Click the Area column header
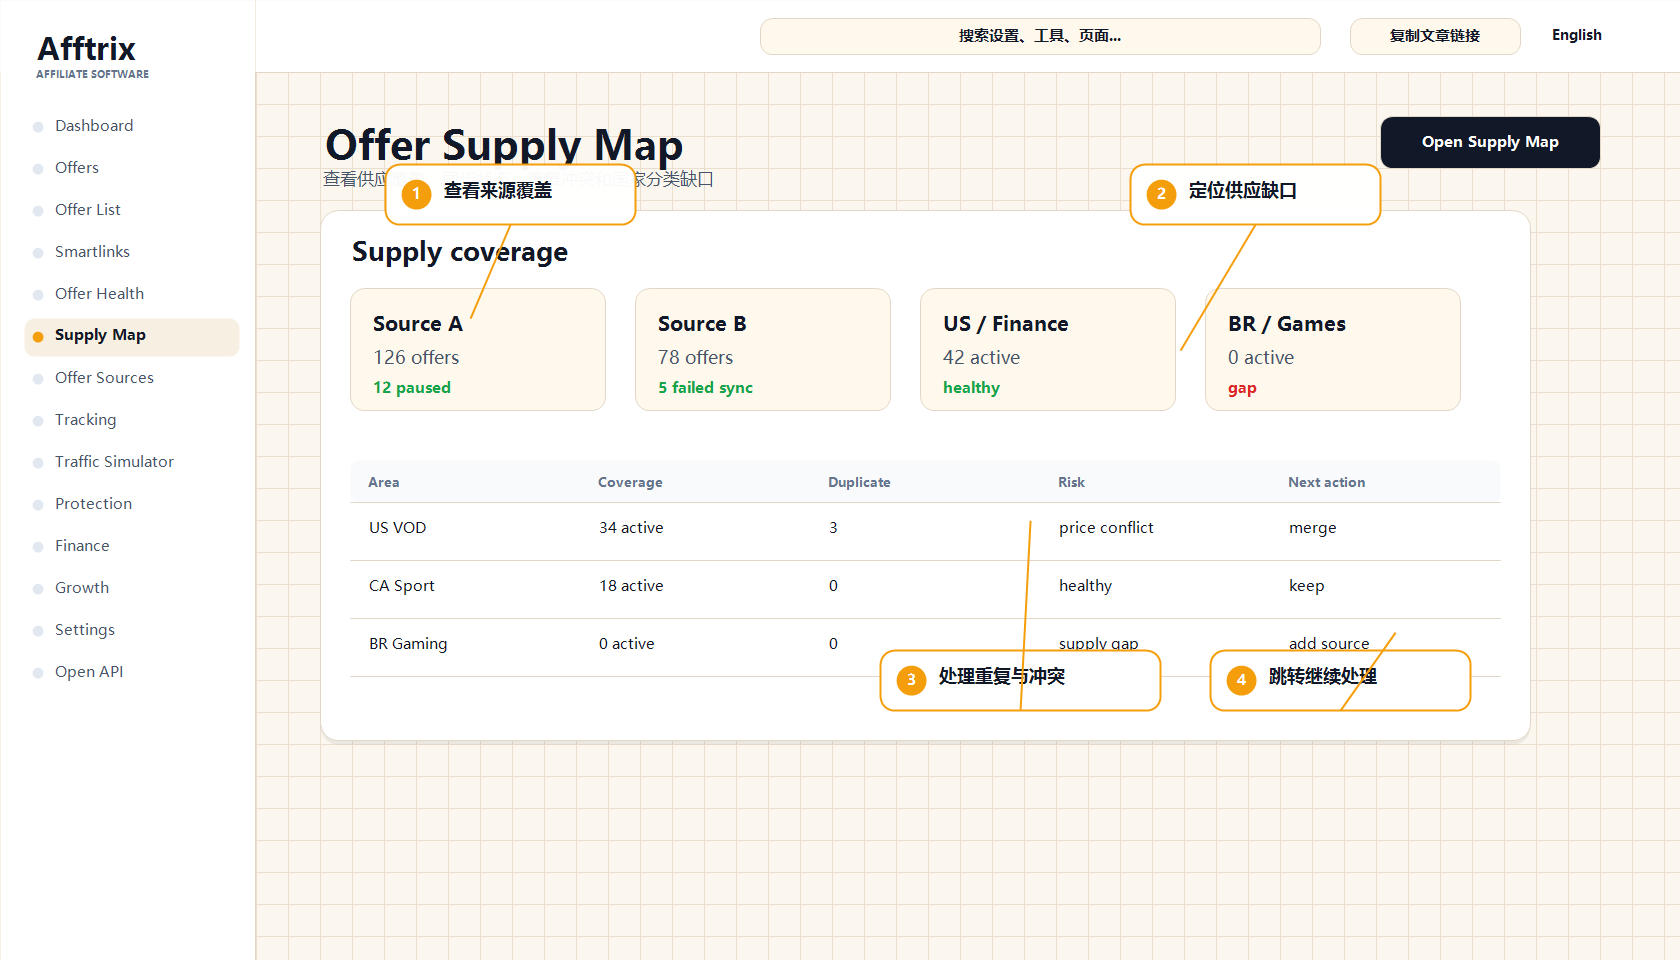The image size is (1680, 960). coord(384,482)
